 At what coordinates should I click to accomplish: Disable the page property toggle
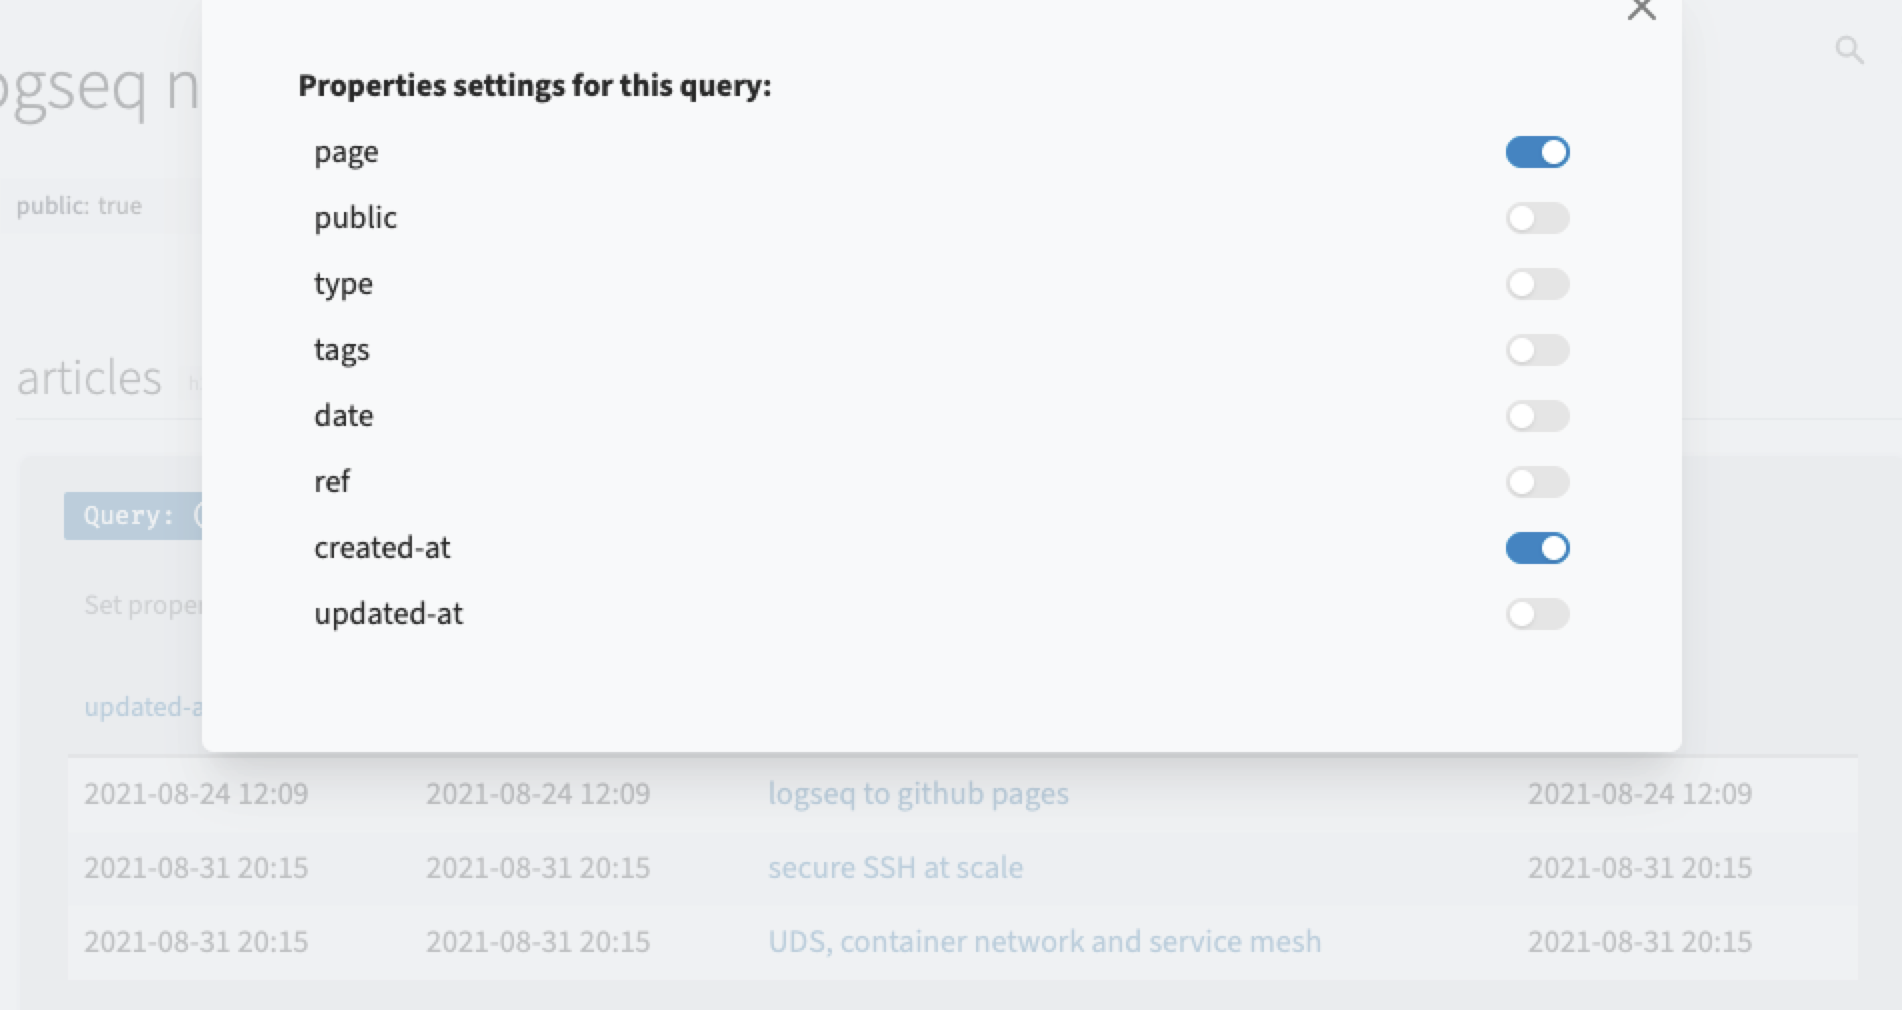point(1537,152)
